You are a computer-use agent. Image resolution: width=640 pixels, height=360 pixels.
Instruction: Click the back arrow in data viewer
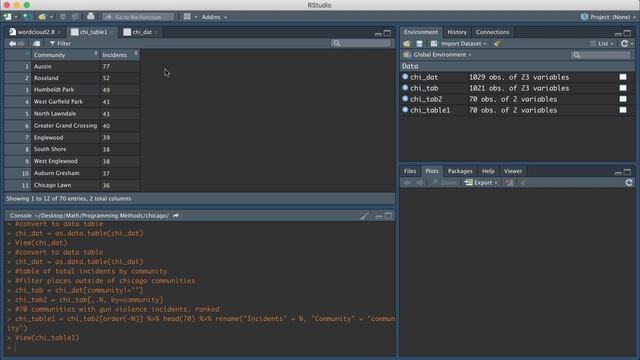12,43
